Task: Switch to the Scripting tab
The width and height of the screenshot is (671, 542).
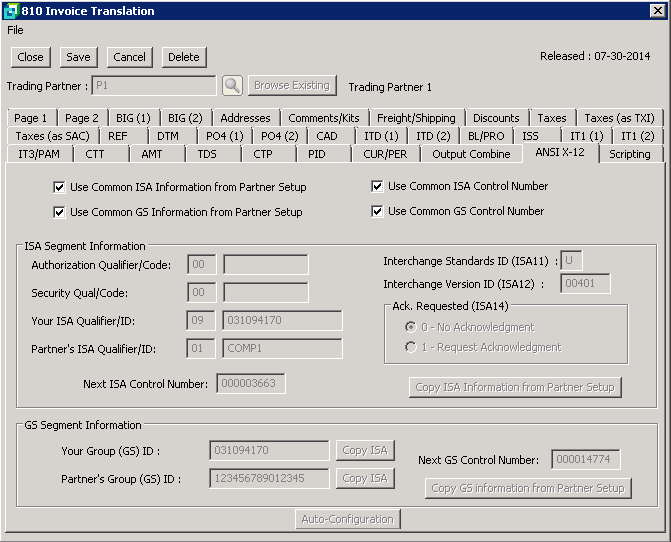Action: click(x=629, y=154)
